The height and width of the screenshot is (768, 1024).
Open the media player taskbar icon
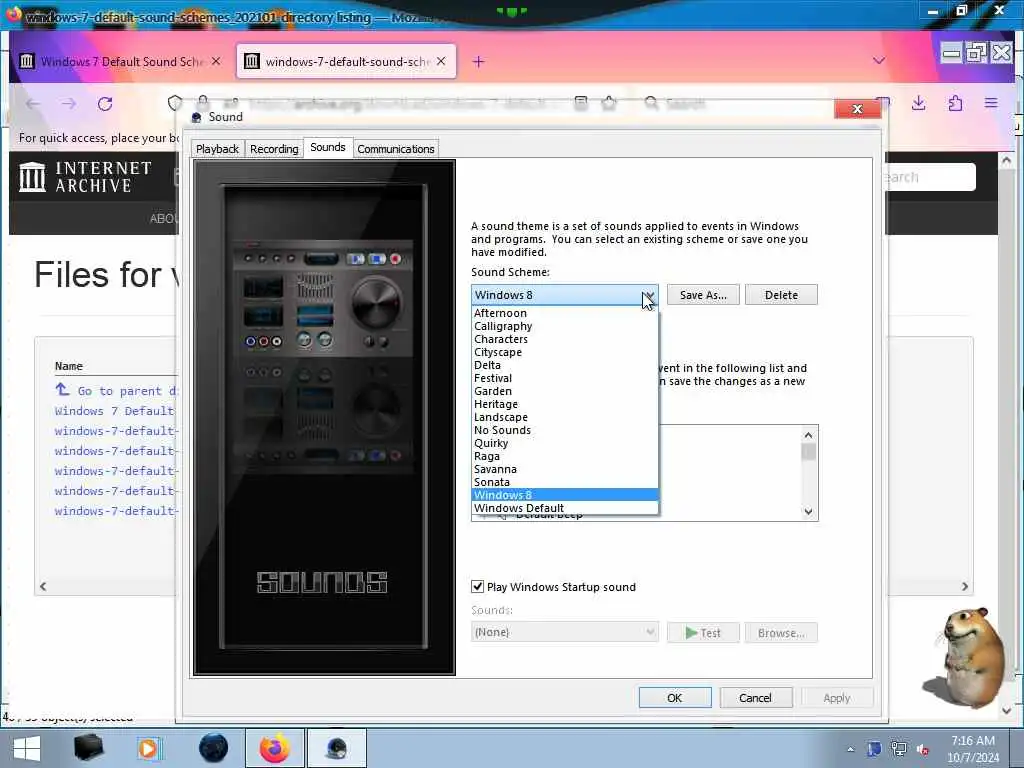click(x=149, y=748)
